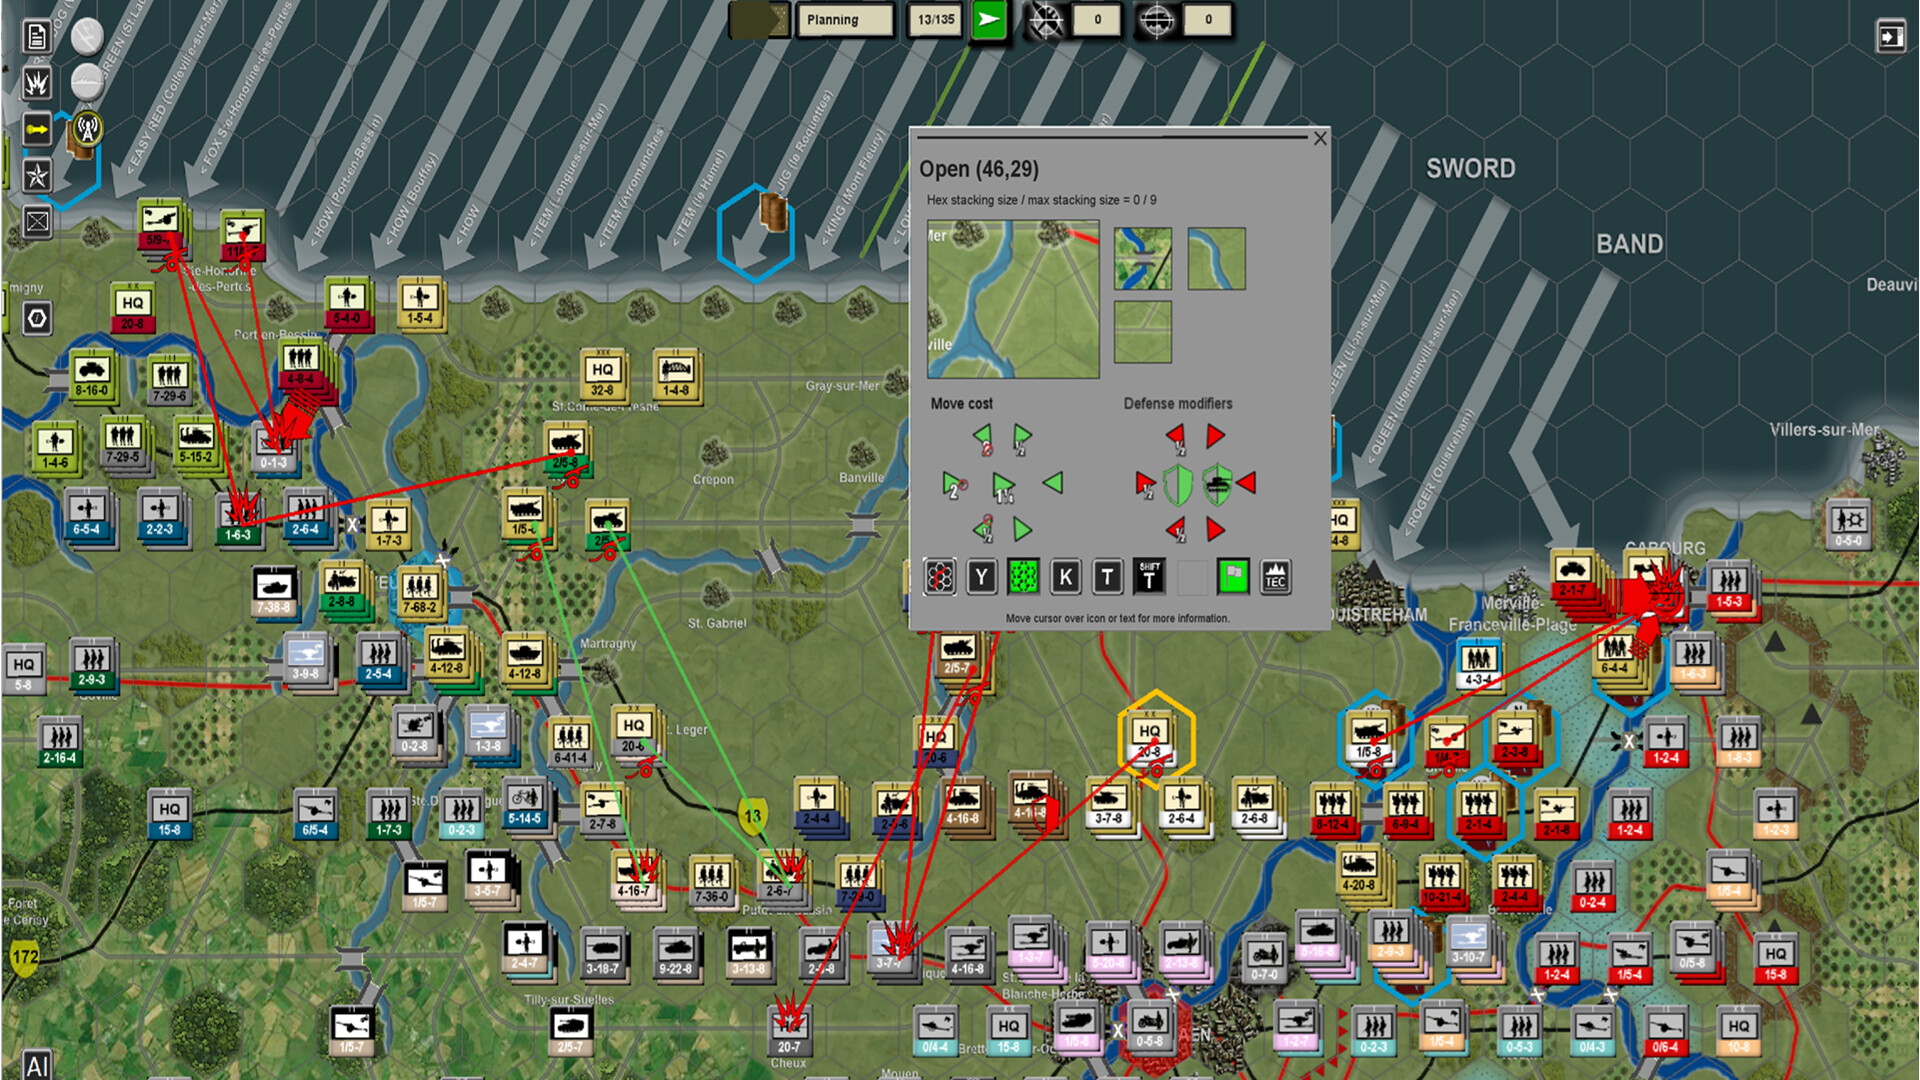Open the report document icon in sidebar
Screen dimensions: 1920x1080
coord(37,38)
